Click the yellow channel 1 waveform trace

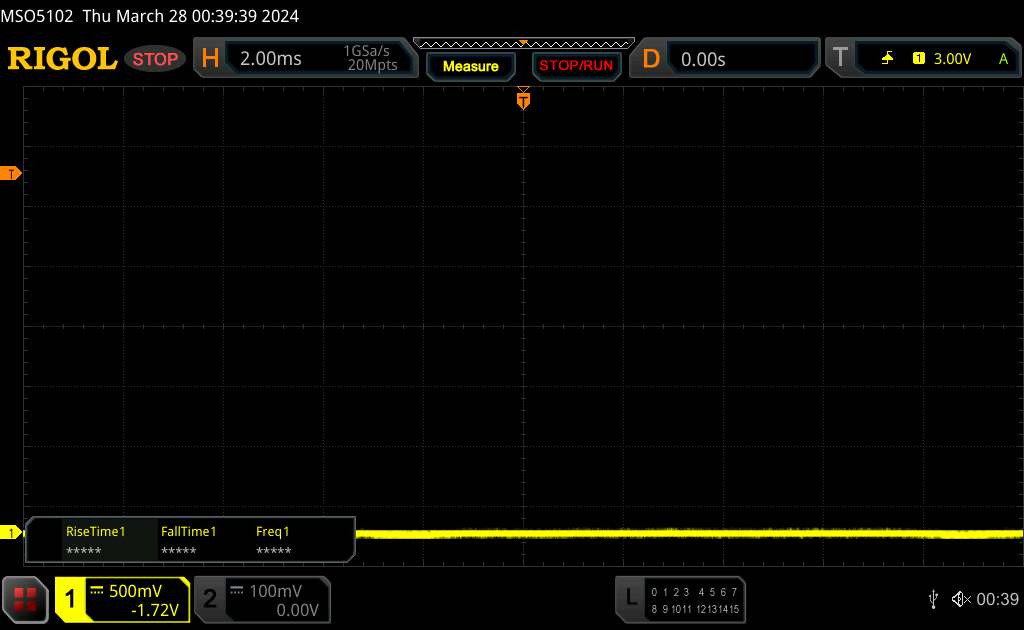point(689,533)
